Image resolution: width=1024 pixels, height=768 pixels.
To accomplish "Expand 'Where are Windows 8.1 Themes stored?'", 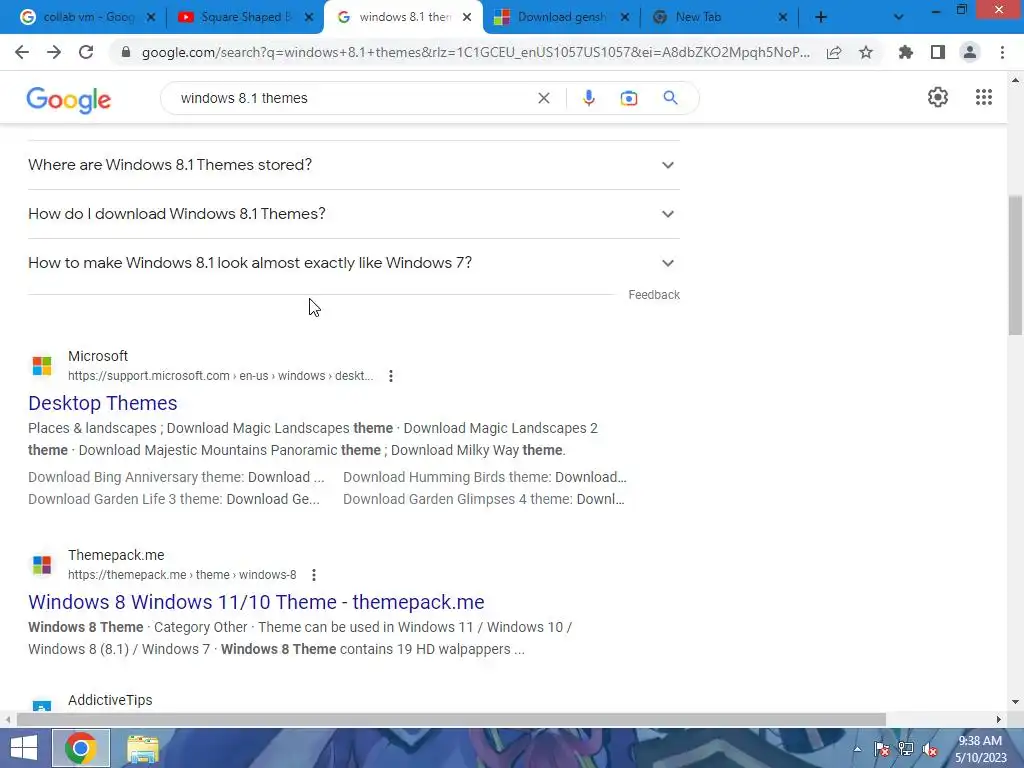I will coord(353,165).
